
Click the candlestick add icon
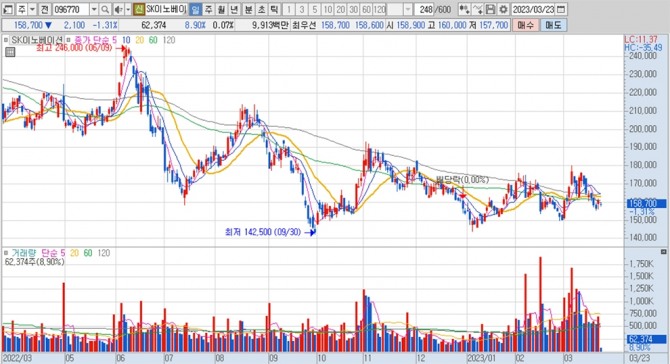(x=465, y=9)
